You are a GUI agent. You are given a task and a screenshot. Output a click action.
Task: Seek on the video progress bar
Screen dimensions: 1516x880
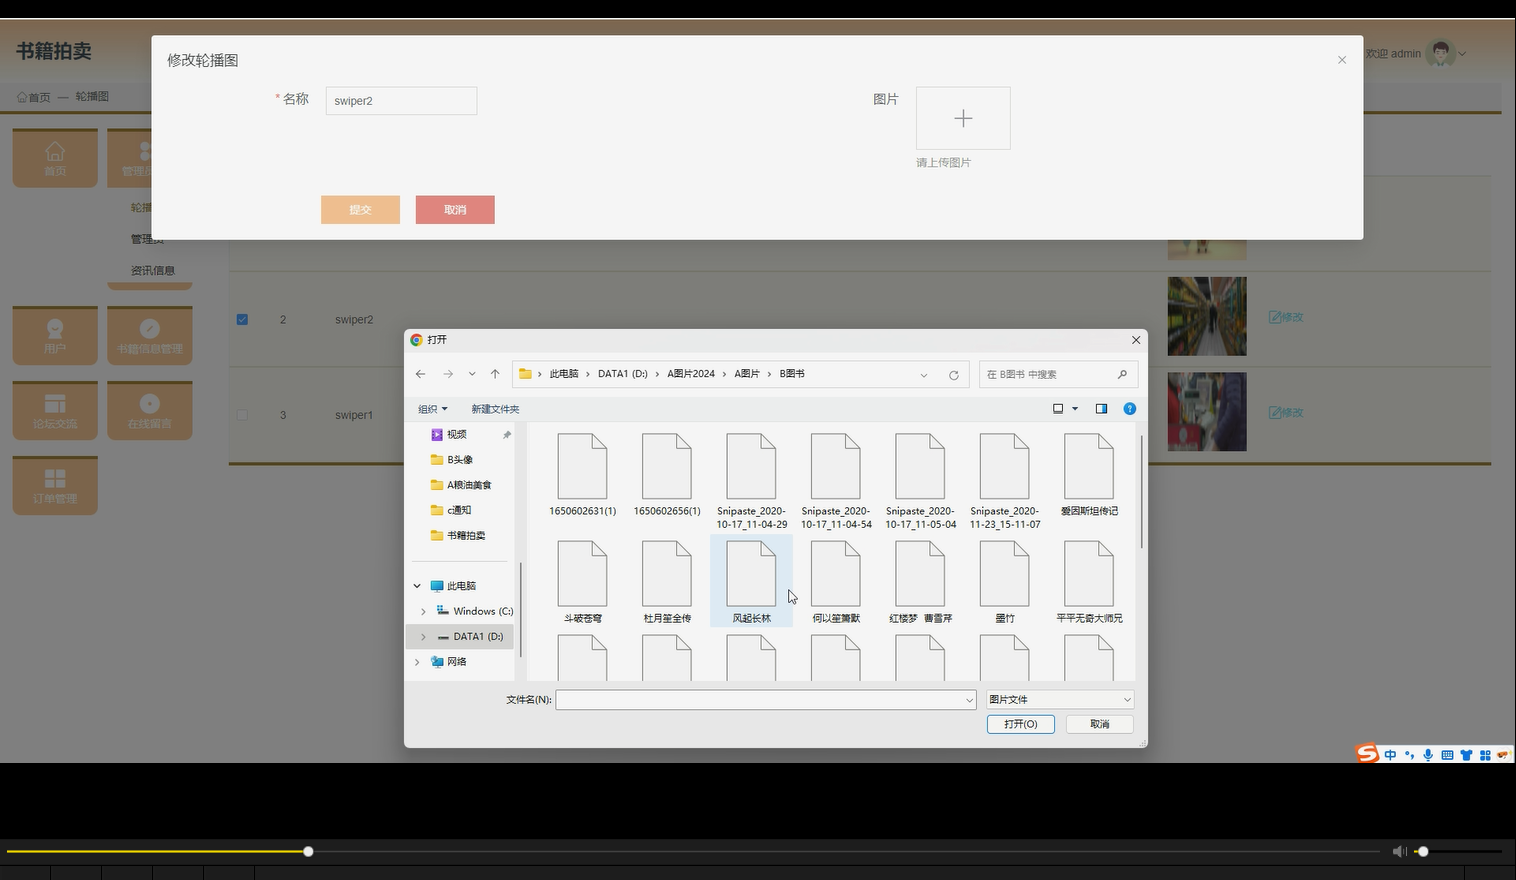click(693, 852)
